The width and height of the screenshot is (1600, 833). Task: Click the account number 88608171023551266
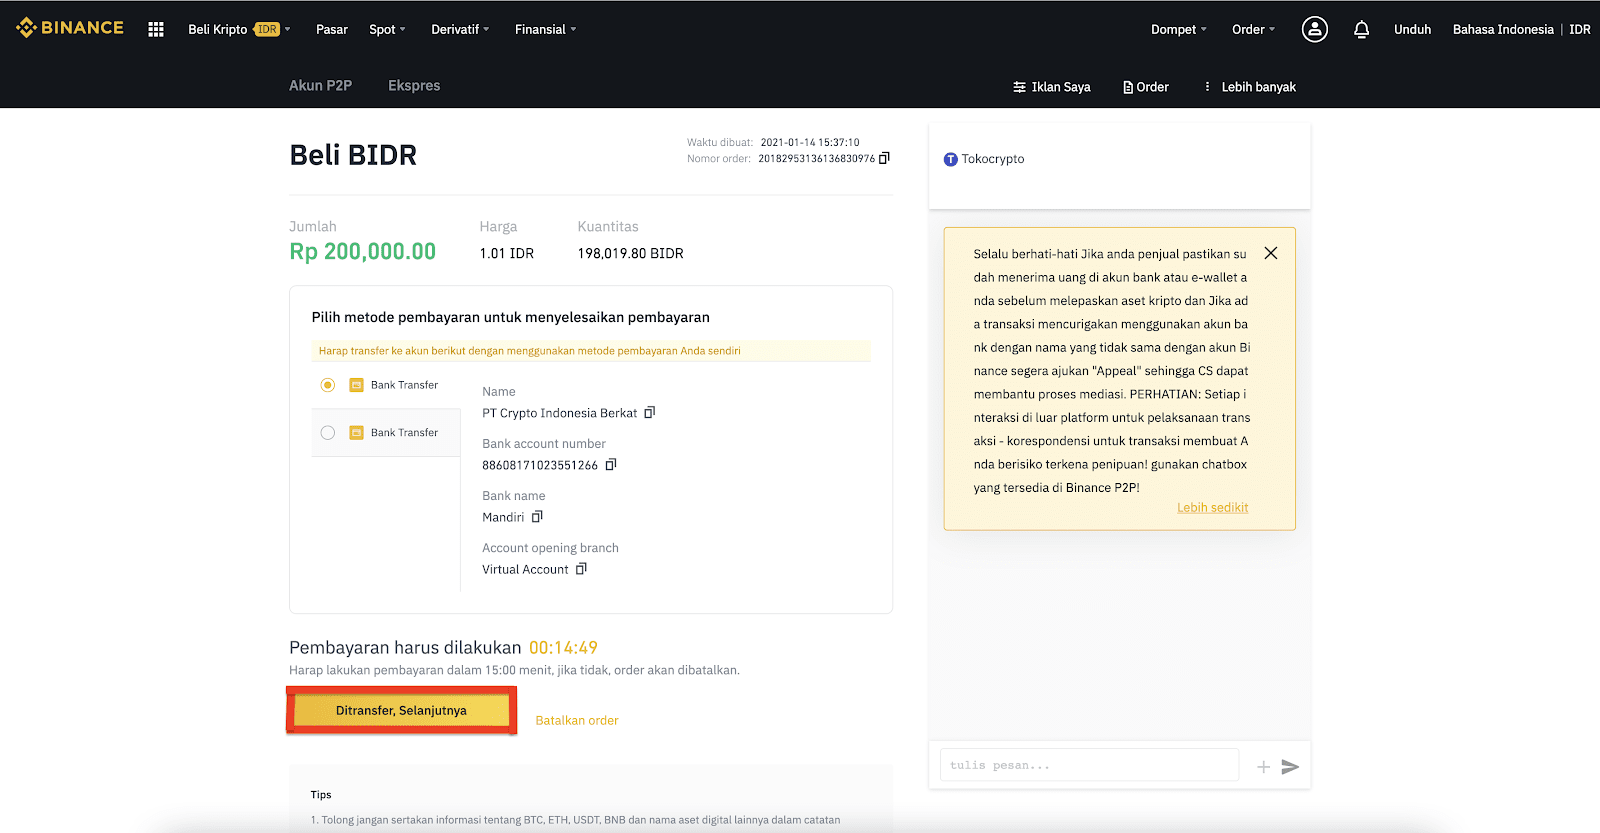540,465
